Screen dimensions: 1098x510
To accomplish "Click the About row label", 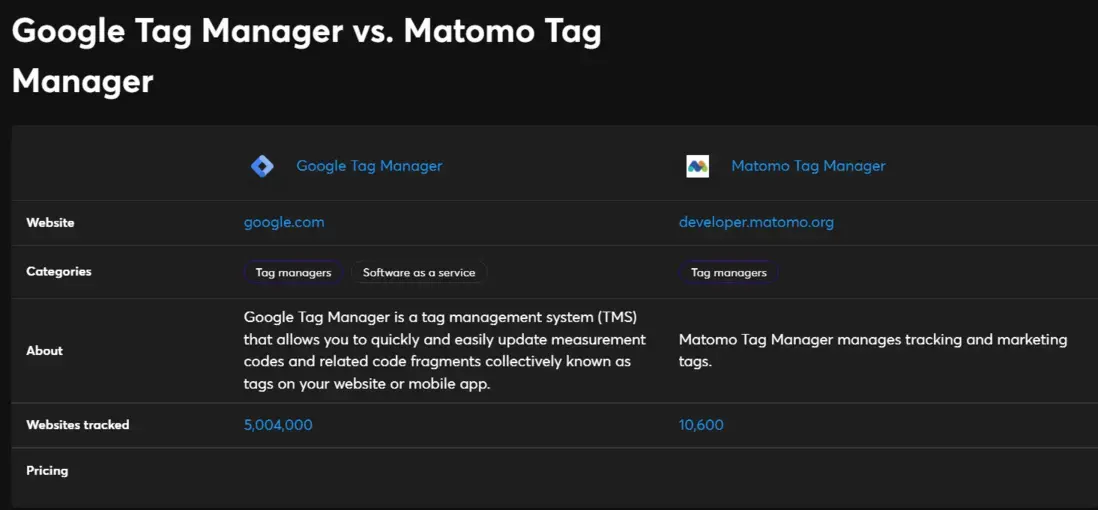I will click(44, 350).
